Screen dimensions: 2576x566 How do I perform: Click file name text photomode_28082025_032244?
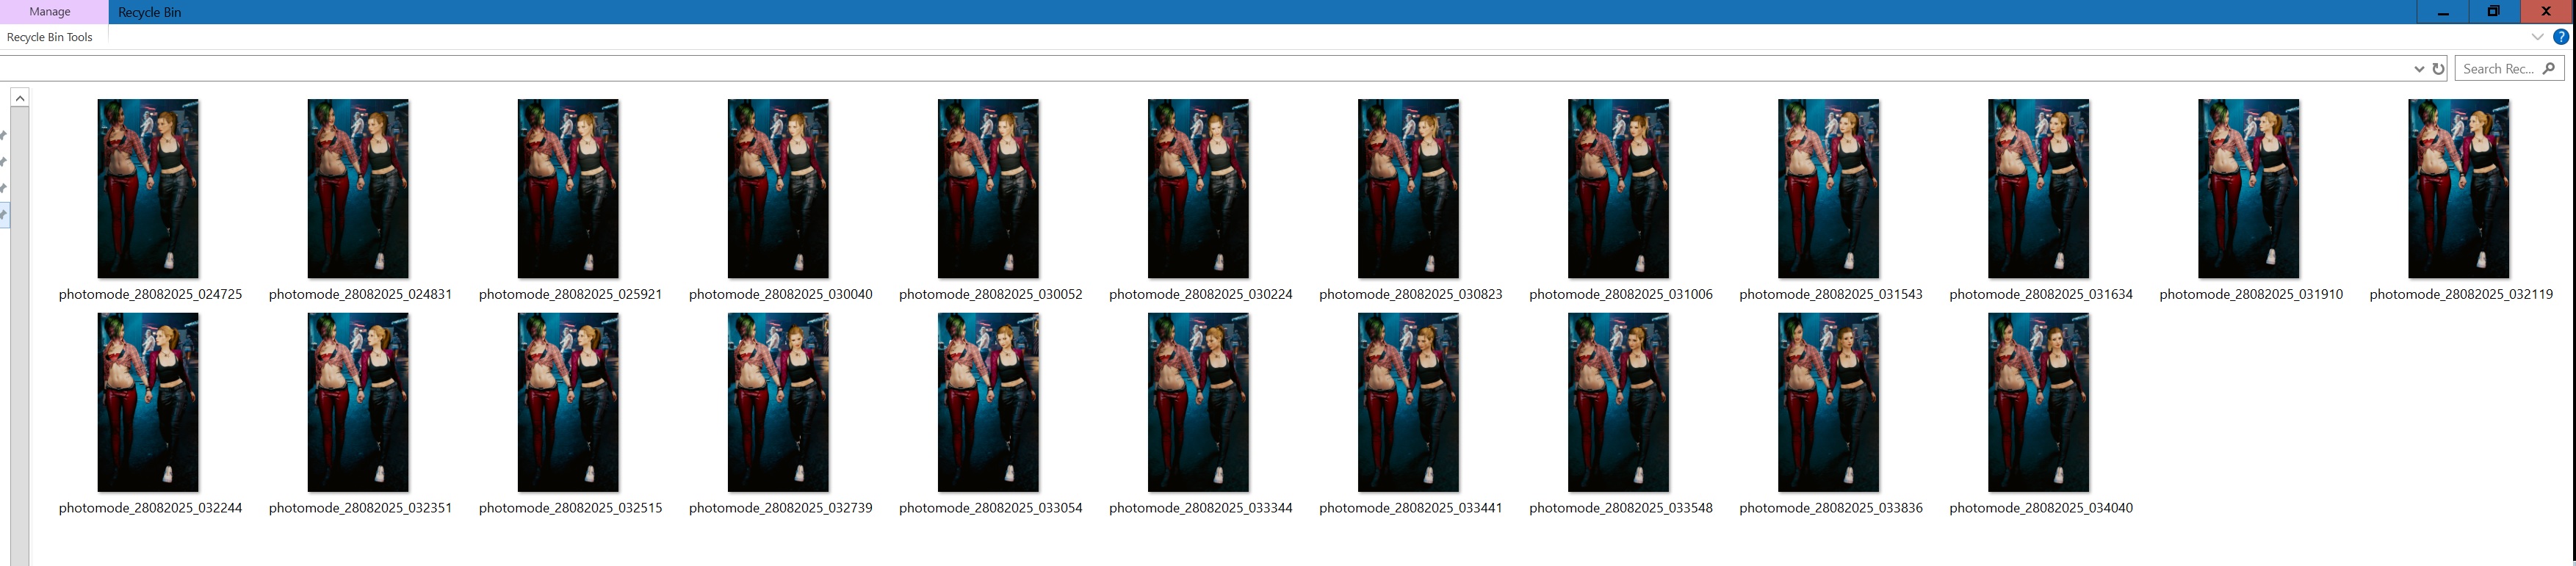150,508
